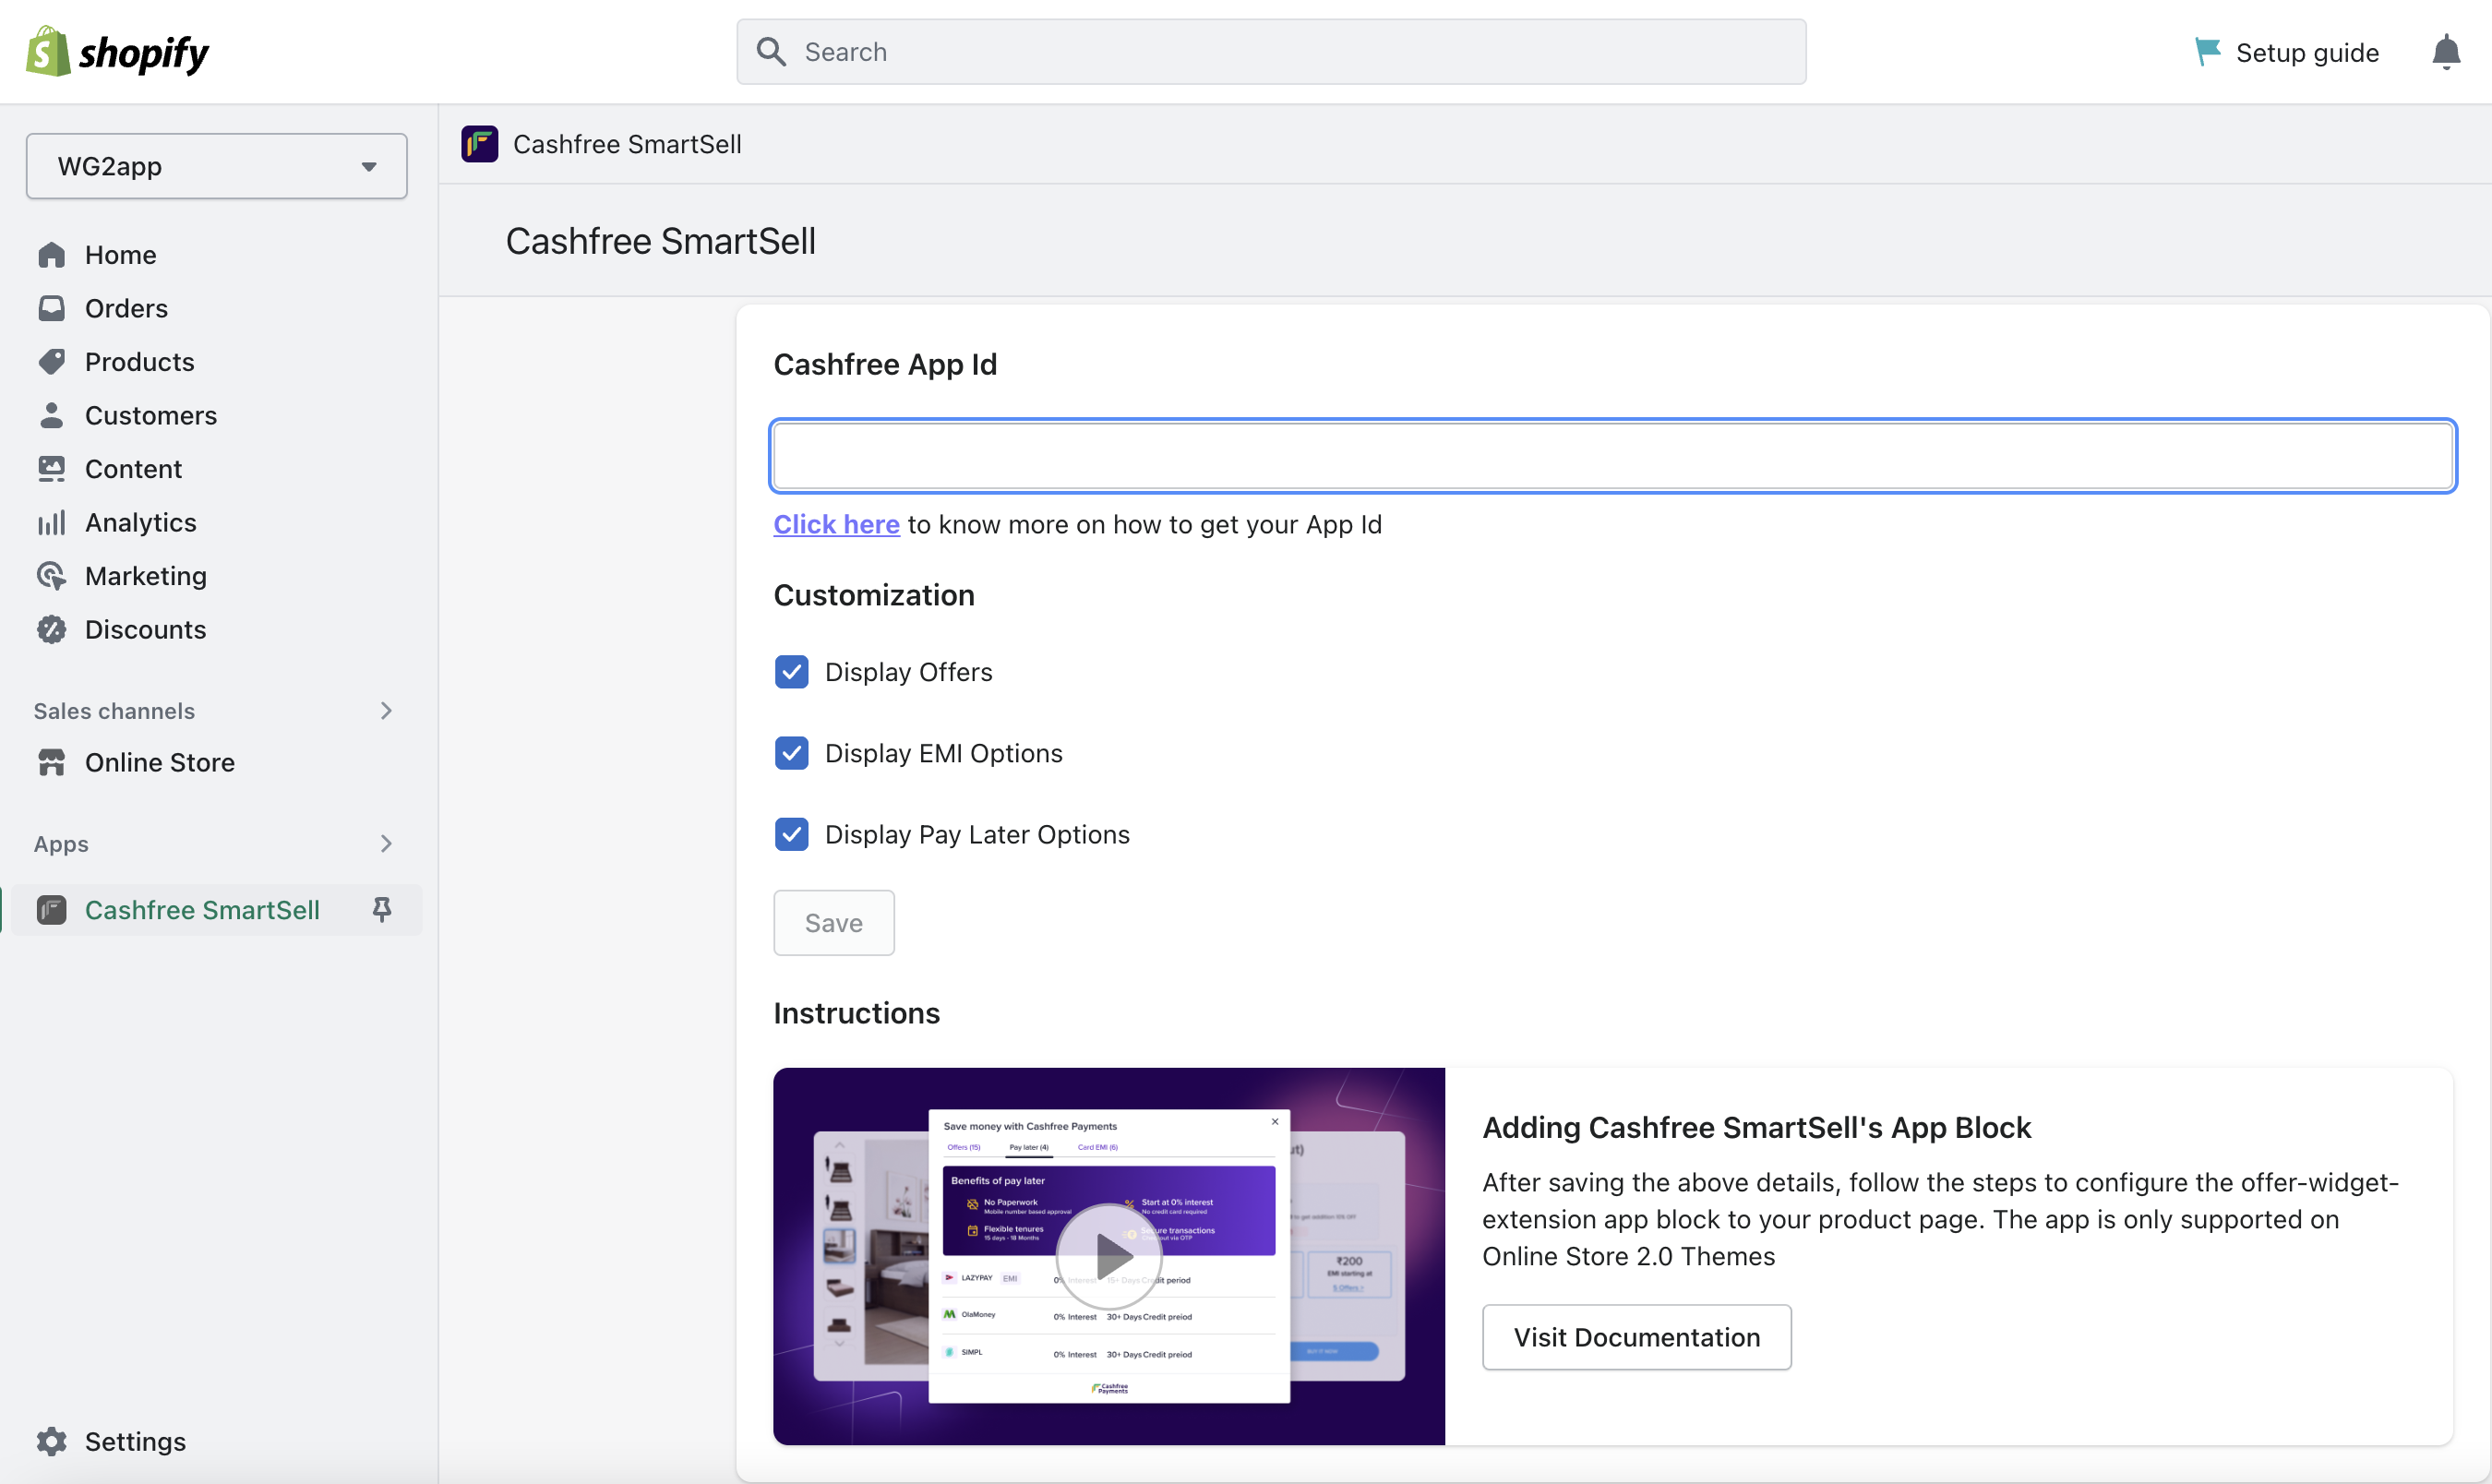
Task: Click the Shopify logo
Action: 118,52
